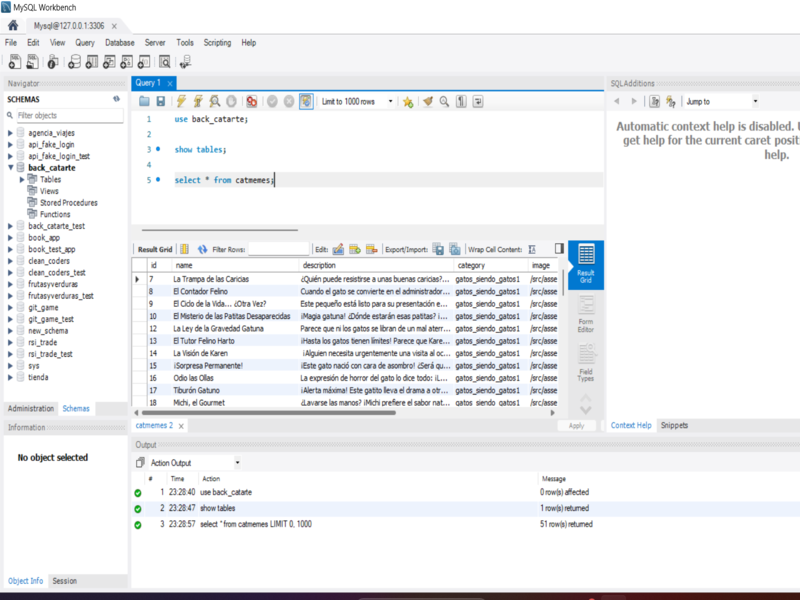Toggle result side panel visibility icon
This screenshot has width=800, height=600.
tap(559, 248)
